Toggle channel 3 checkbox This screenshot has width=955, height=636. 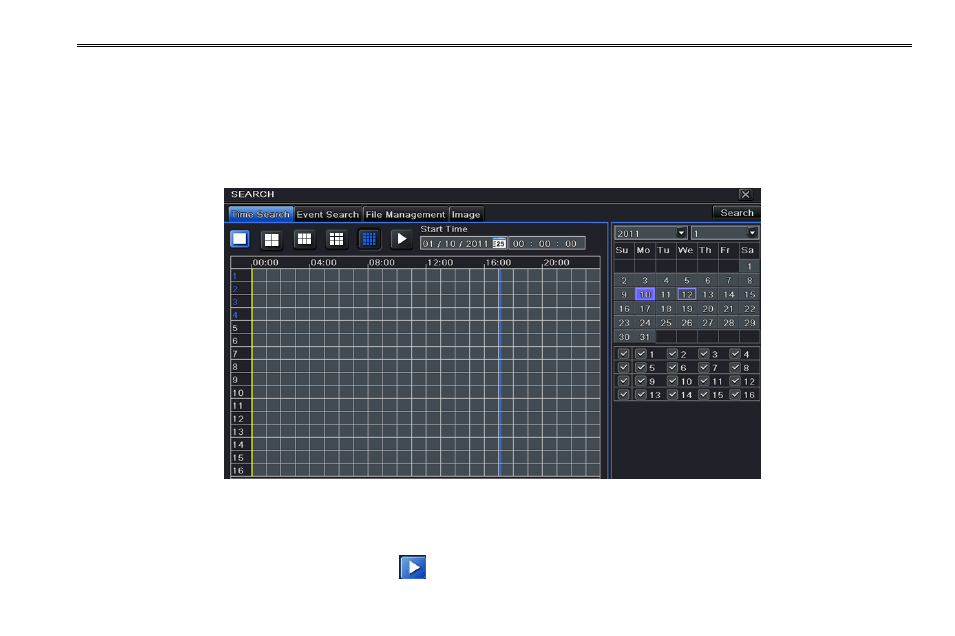click(x=704, y=354)
